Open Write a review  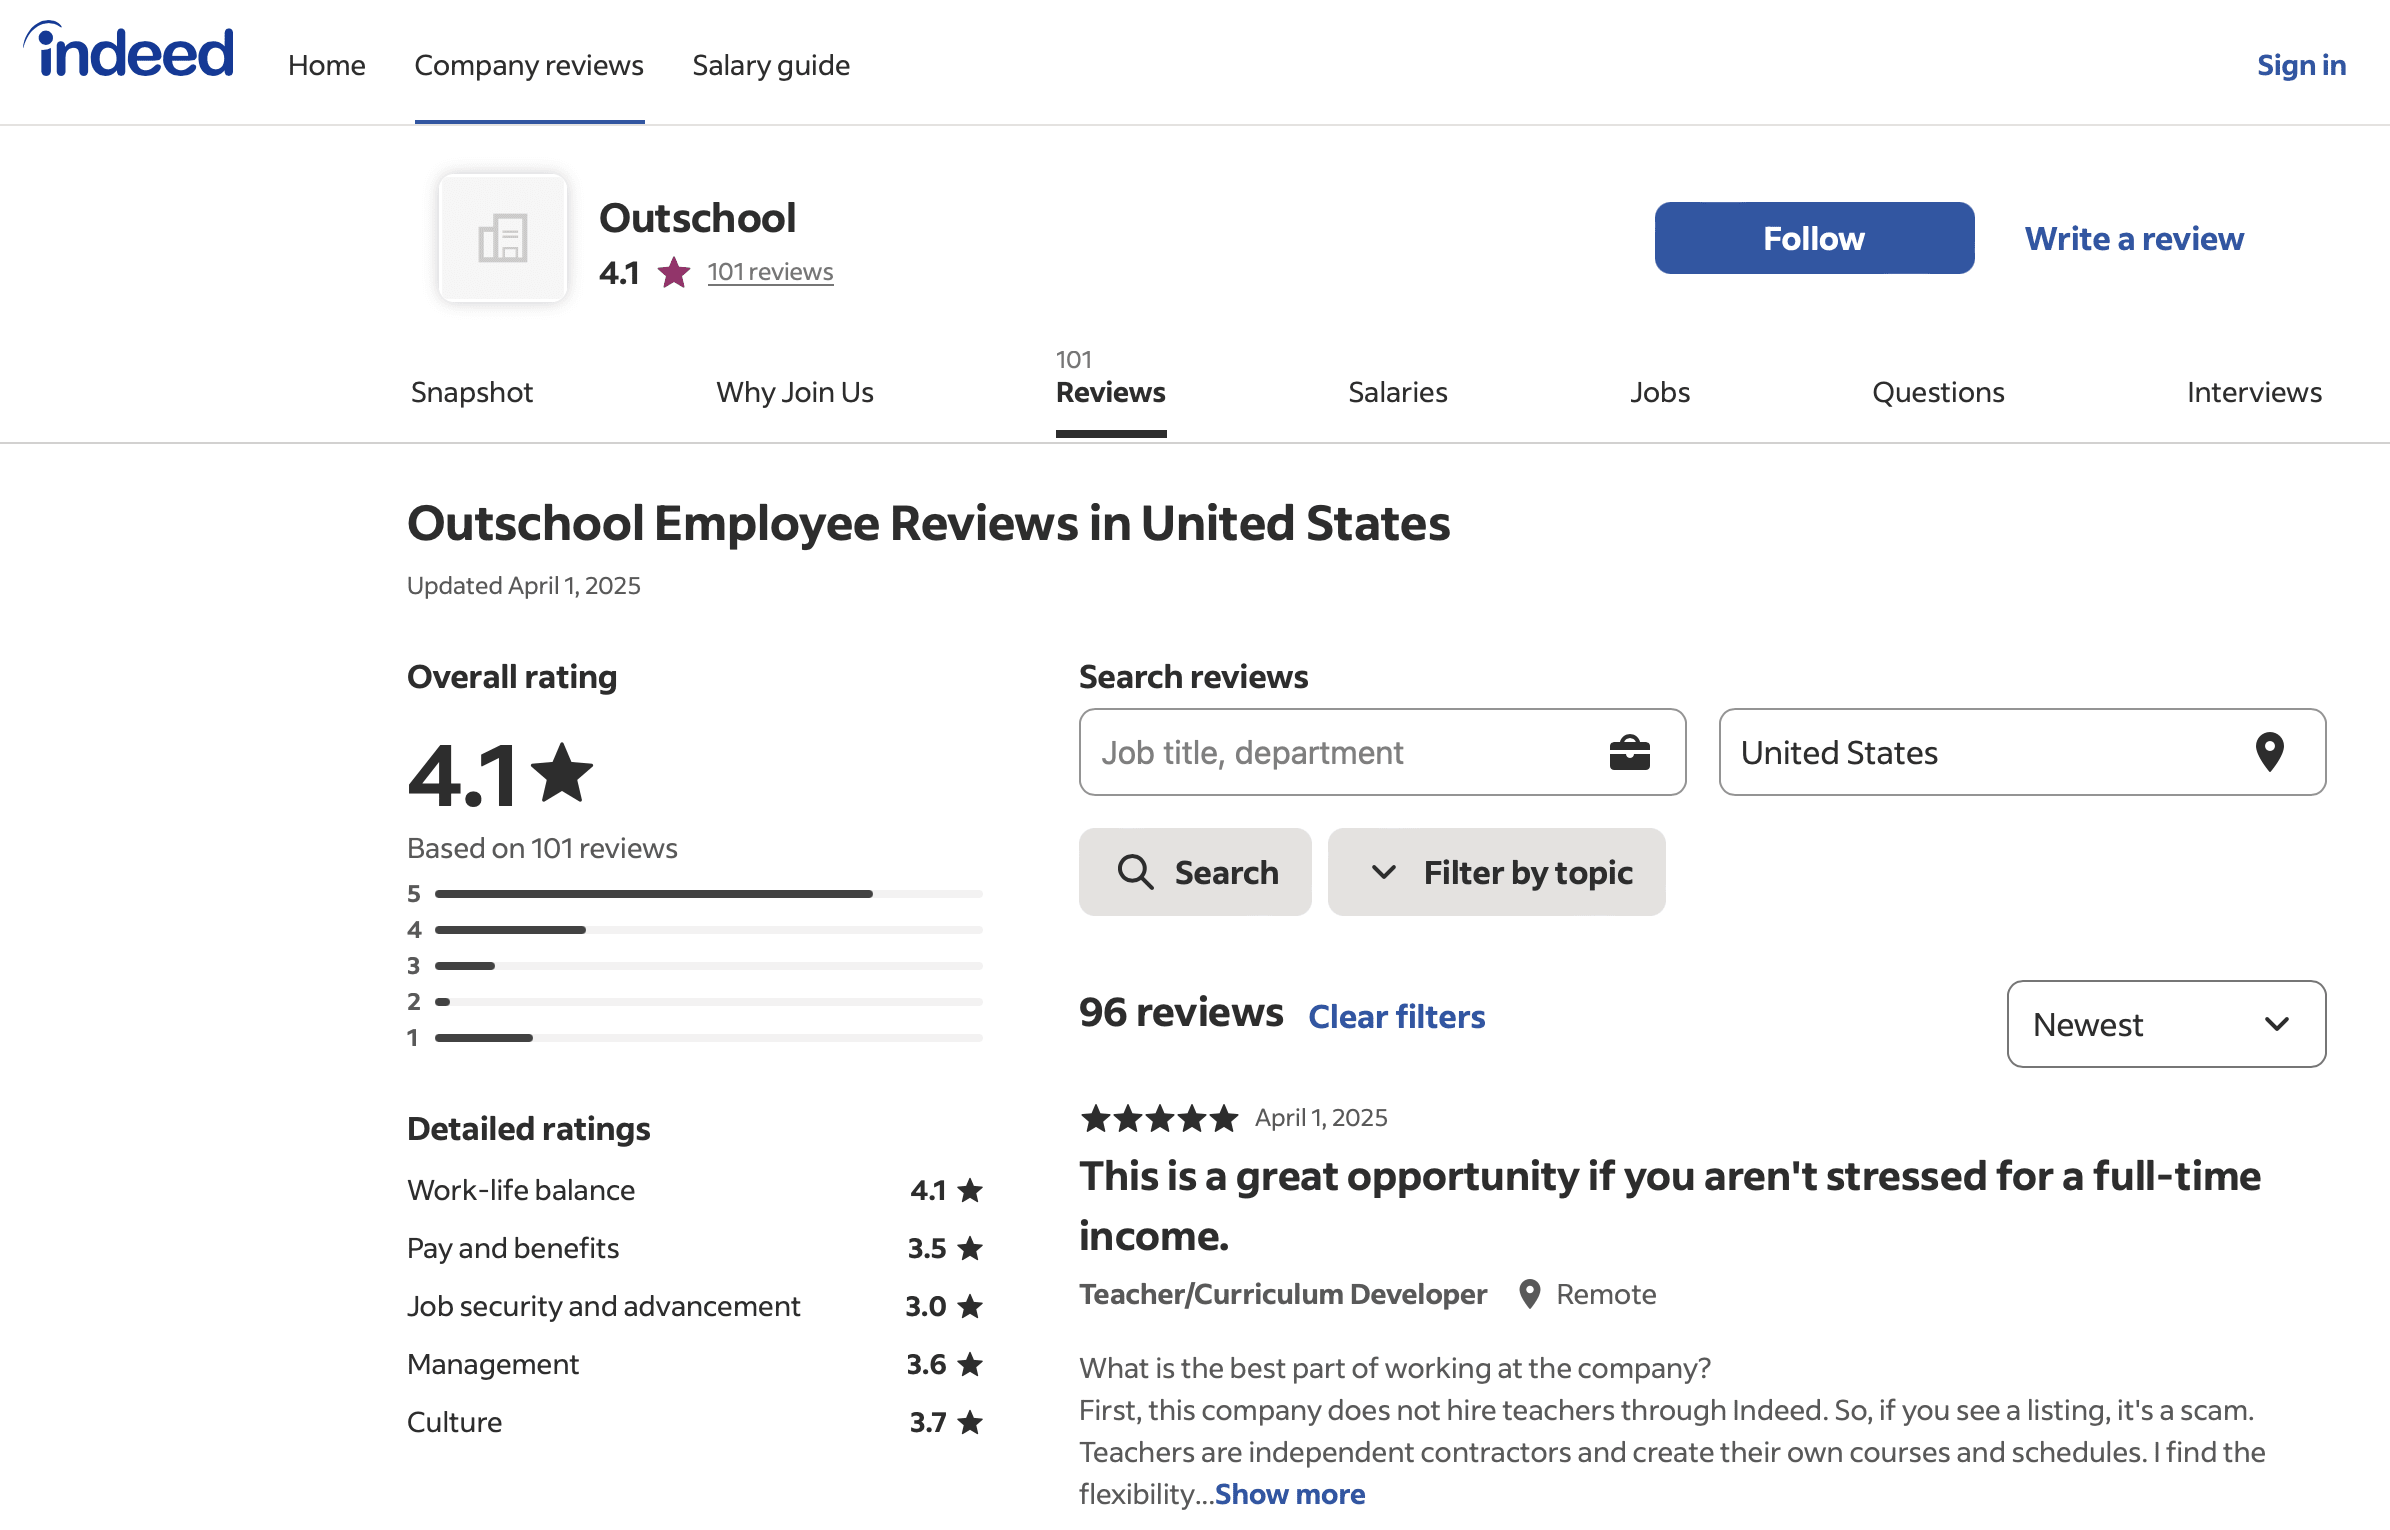pyautogui.click(x=2133, y=238)
